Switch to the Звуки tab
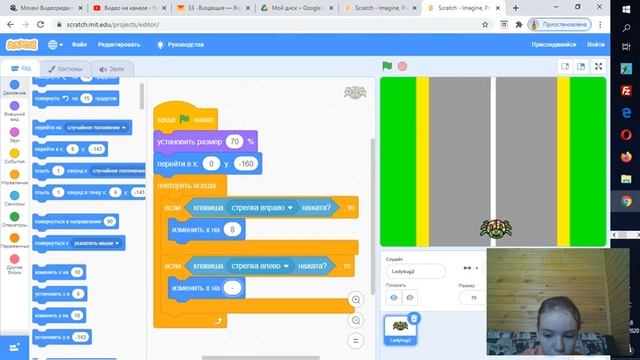The image size is (640, 360). (111, 69)
